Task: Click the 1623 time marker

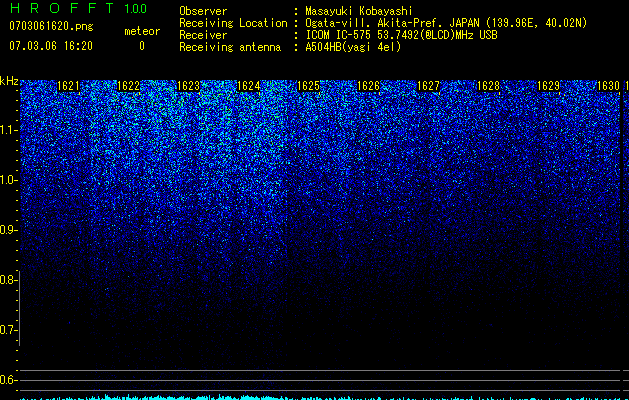Action: [x=189, y=86]
